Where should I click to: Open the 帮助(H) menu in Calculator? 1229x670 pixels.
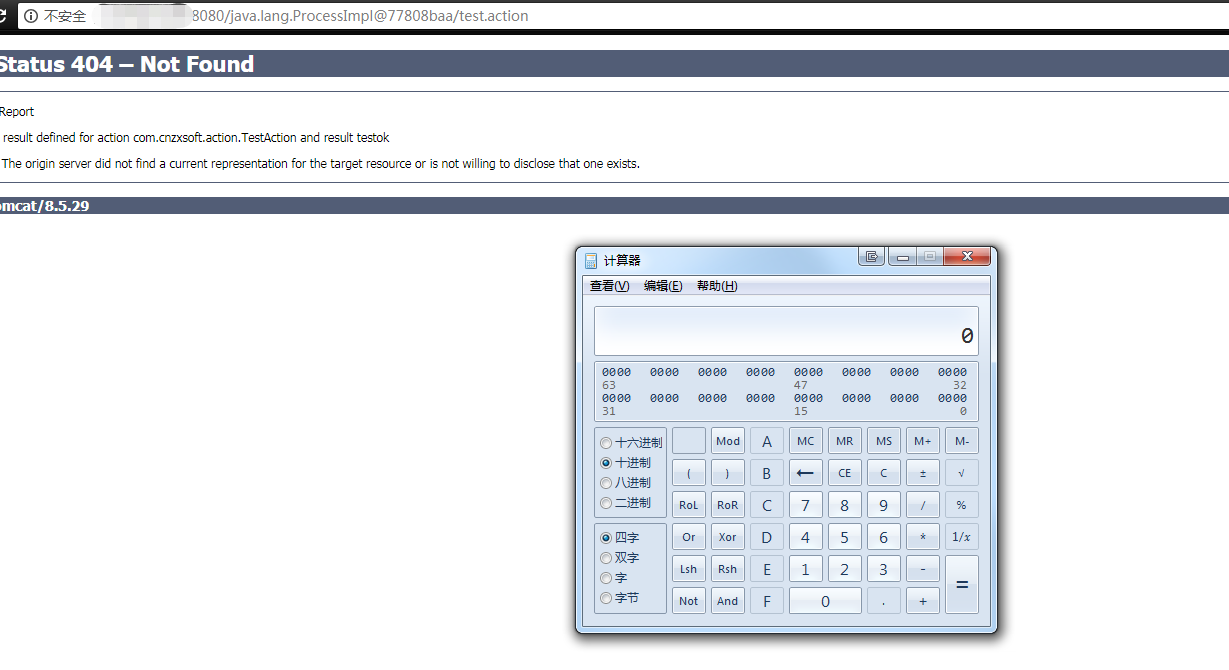717,286
